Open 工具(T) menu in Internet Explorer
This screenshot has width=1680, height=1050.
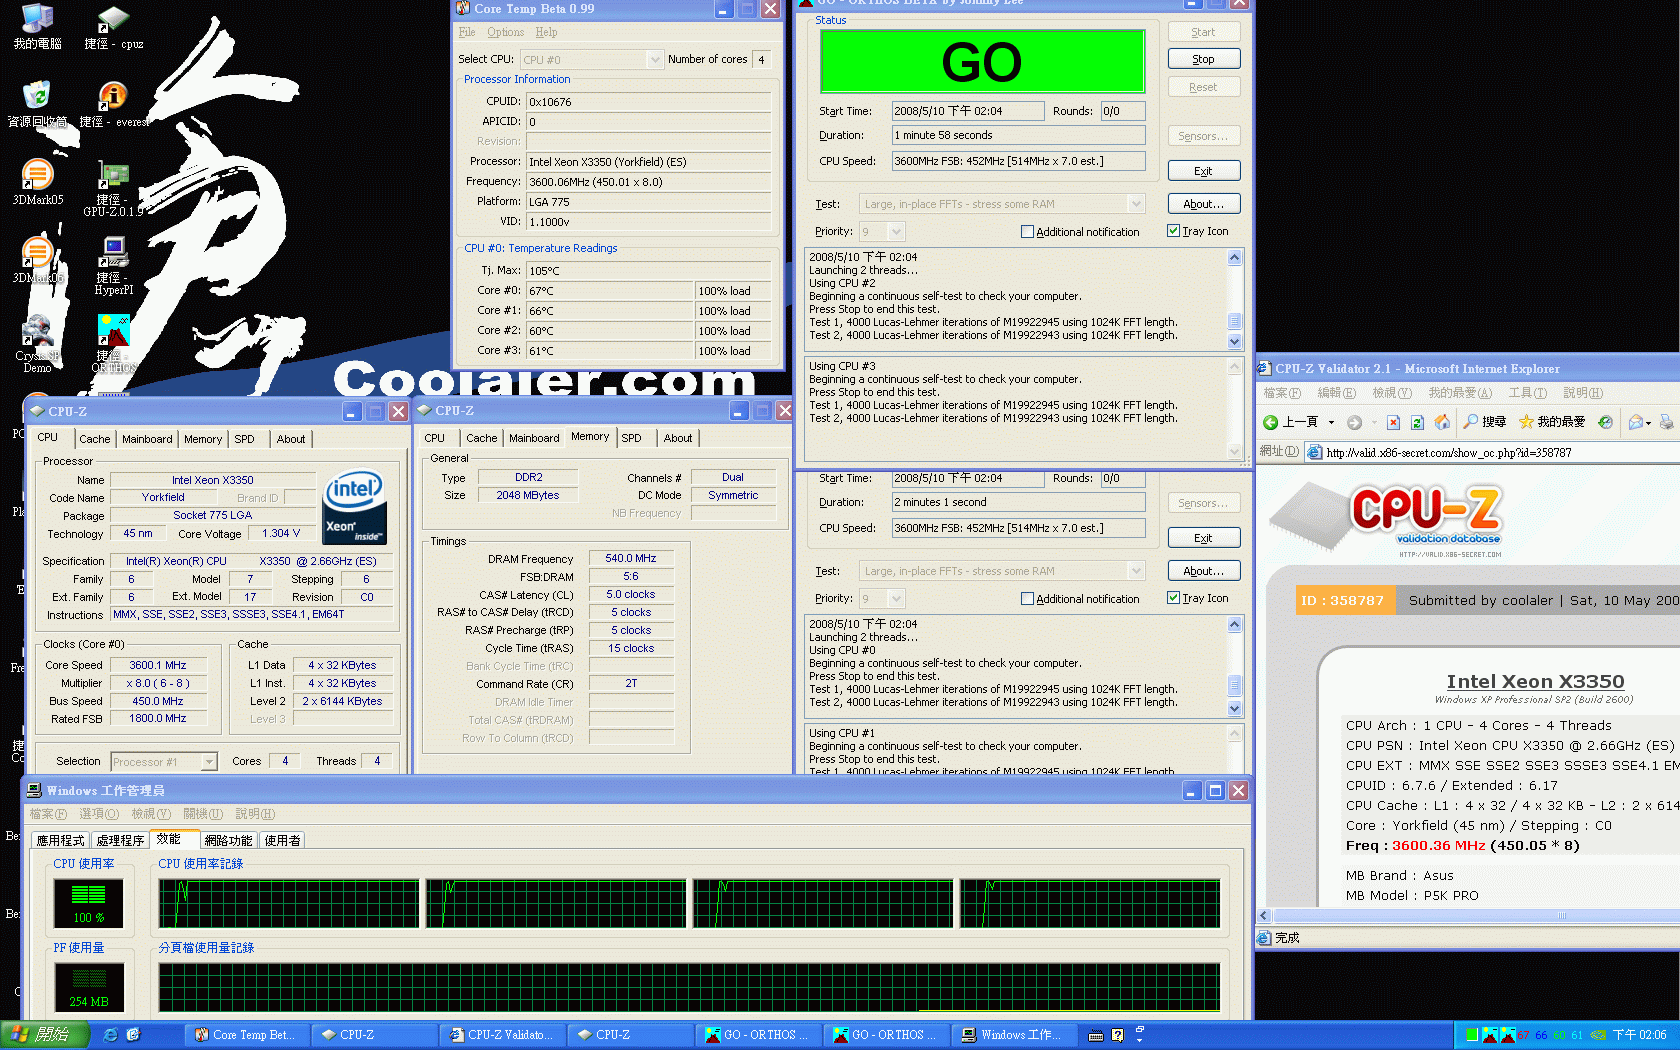pyautogui.click(x=1527, y=393)
